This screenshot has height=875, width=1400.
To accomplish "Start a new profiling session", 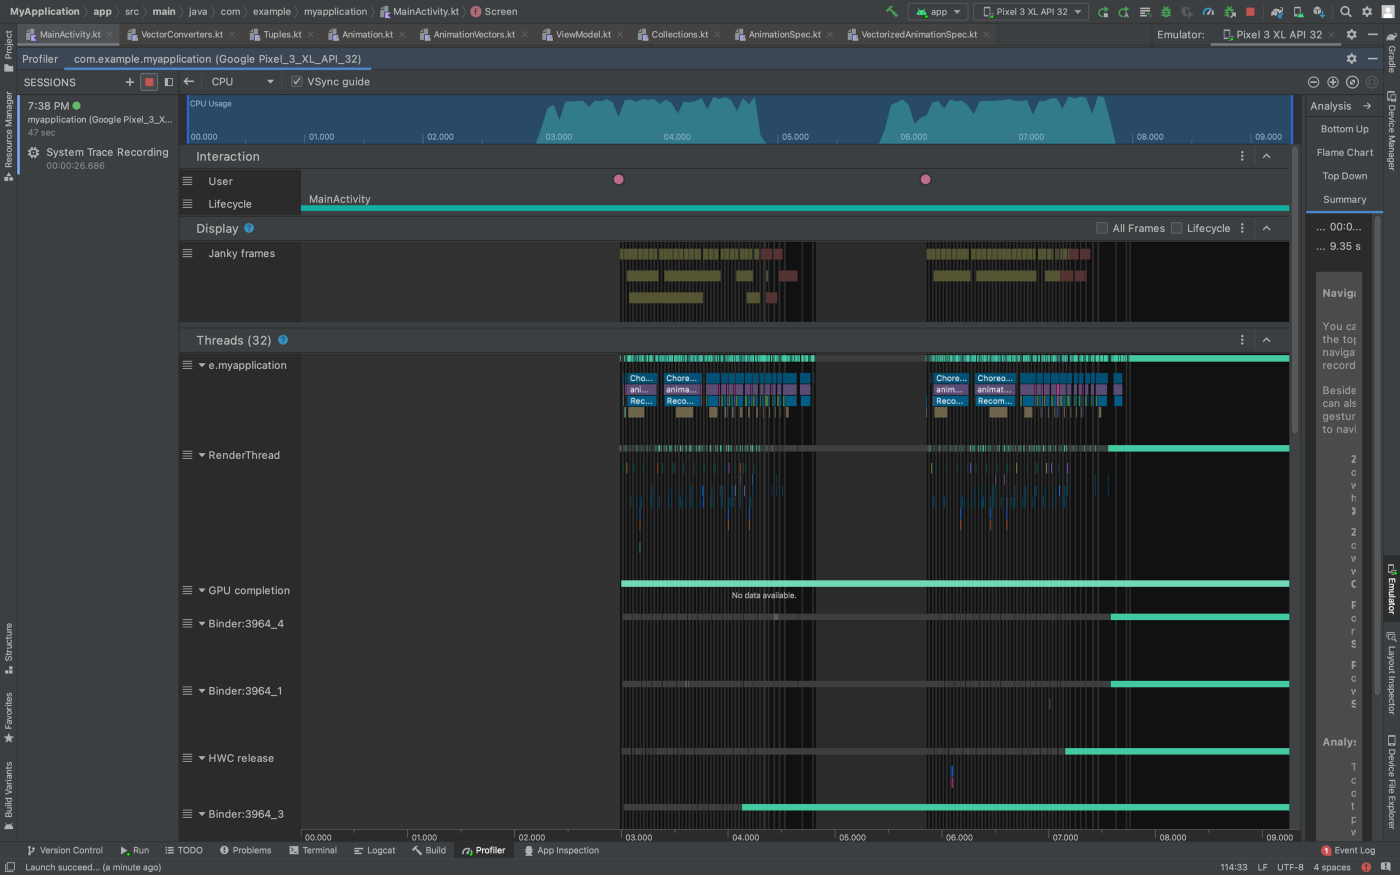I will 130,82.
